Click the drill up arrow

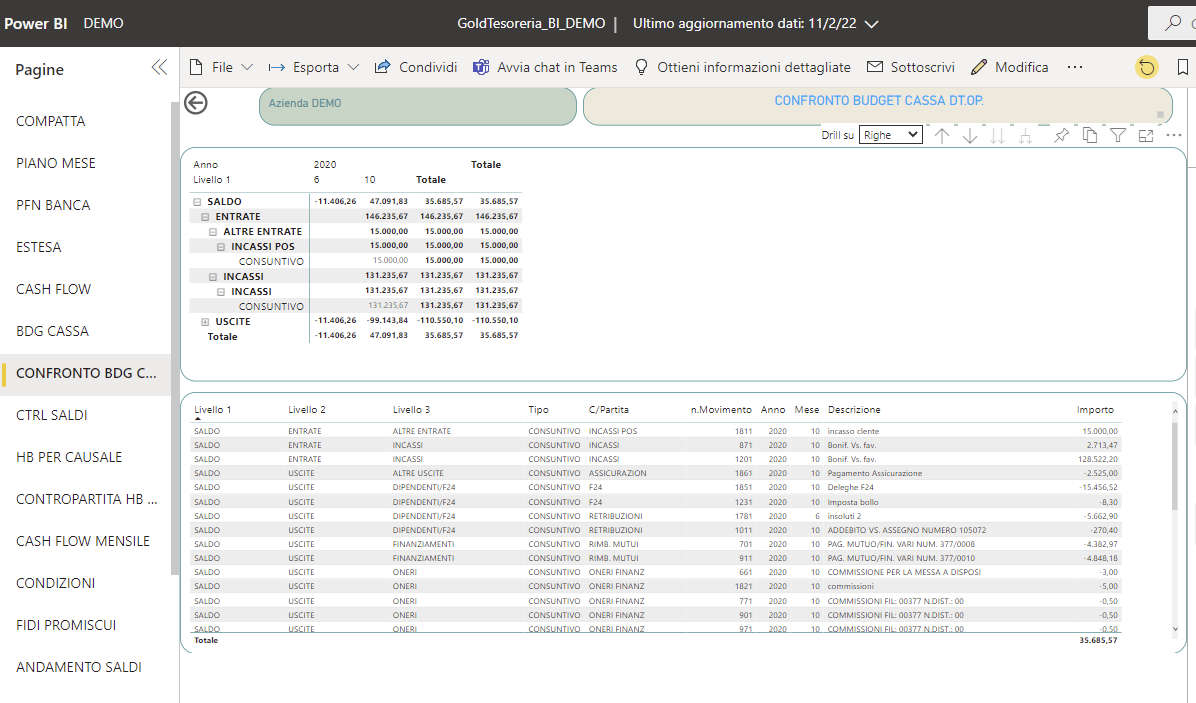point(941,136)
